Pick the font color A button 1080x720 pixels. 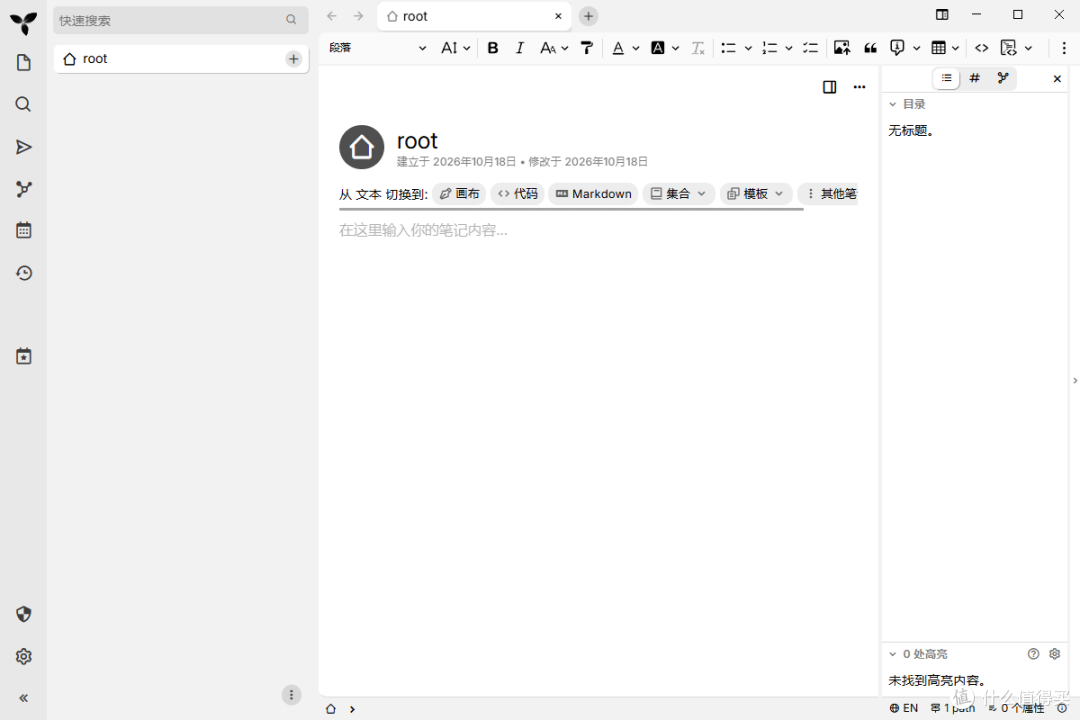[x=618, y=48]
